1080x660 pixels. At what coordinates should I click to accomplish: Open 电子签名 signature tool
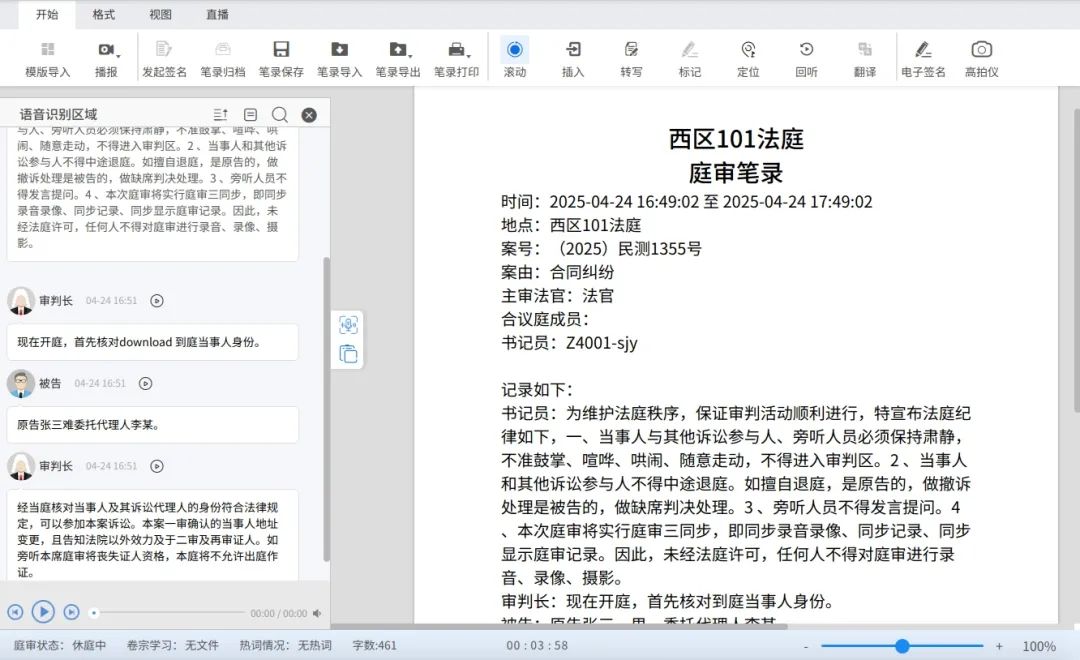pyautogui.click(x=923, y=50)
